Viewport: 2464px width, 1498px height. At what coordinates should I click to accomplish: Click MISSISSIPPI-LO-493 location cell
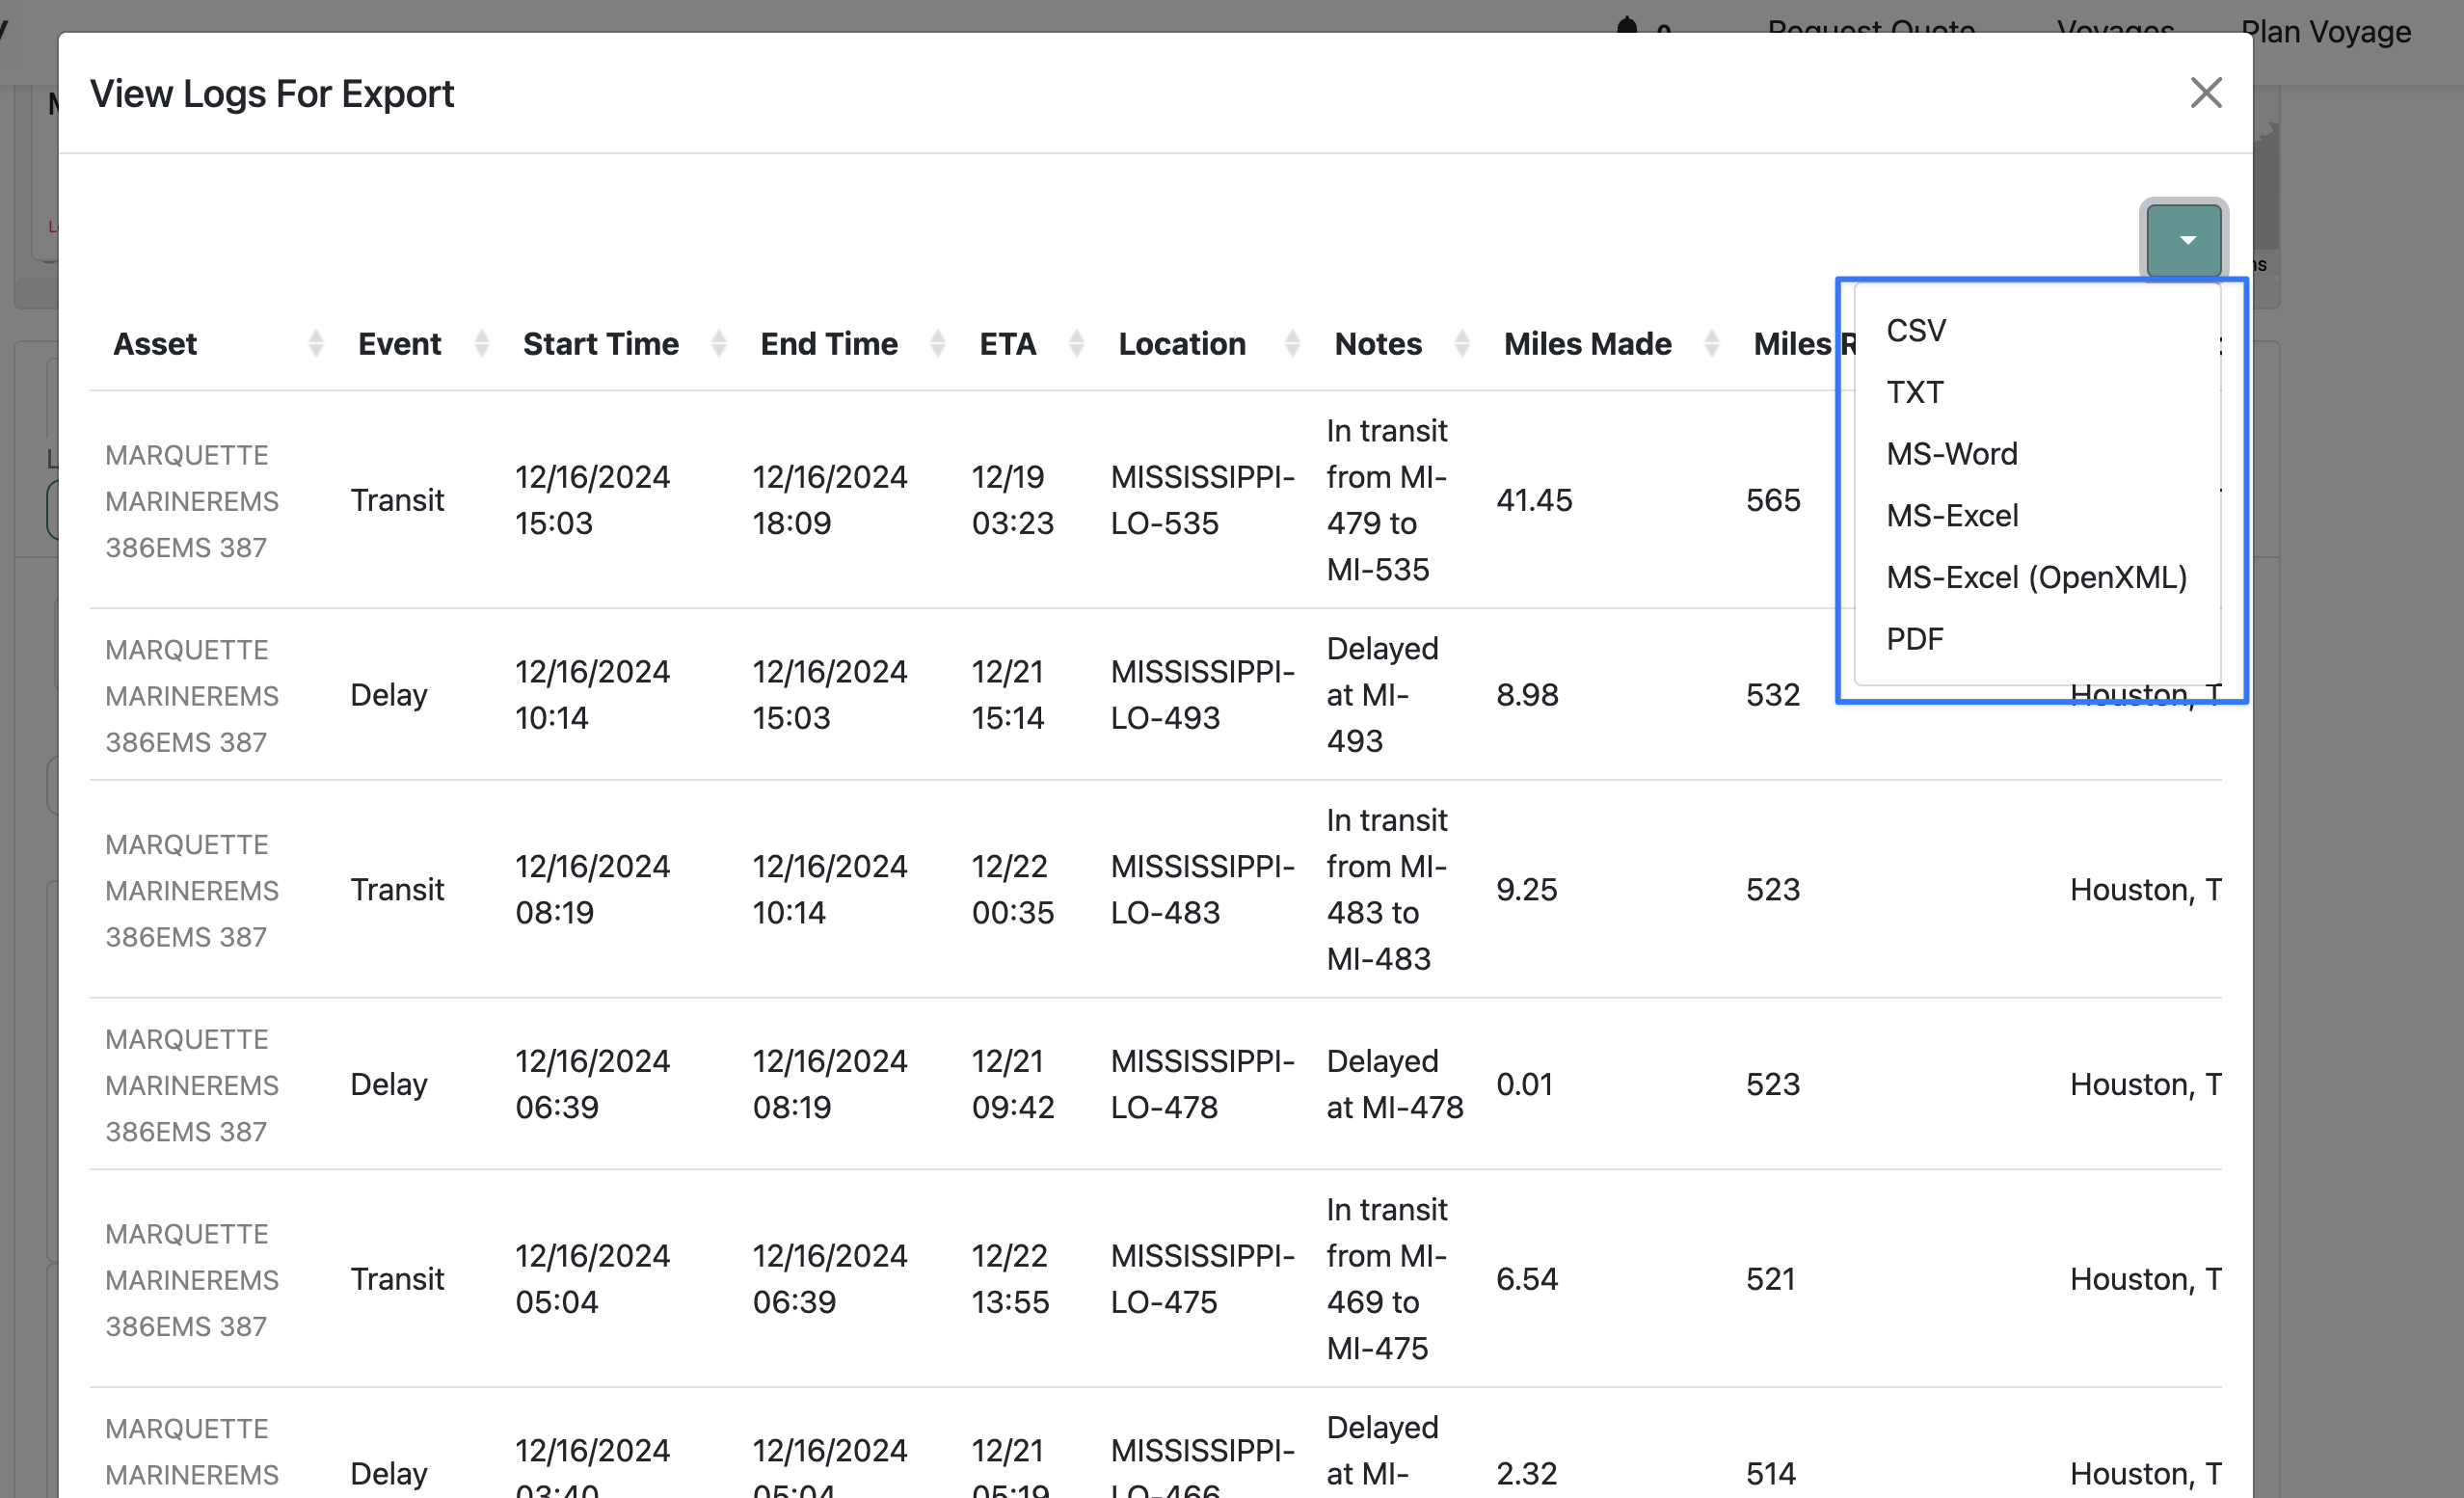[x=1202, y=695]
